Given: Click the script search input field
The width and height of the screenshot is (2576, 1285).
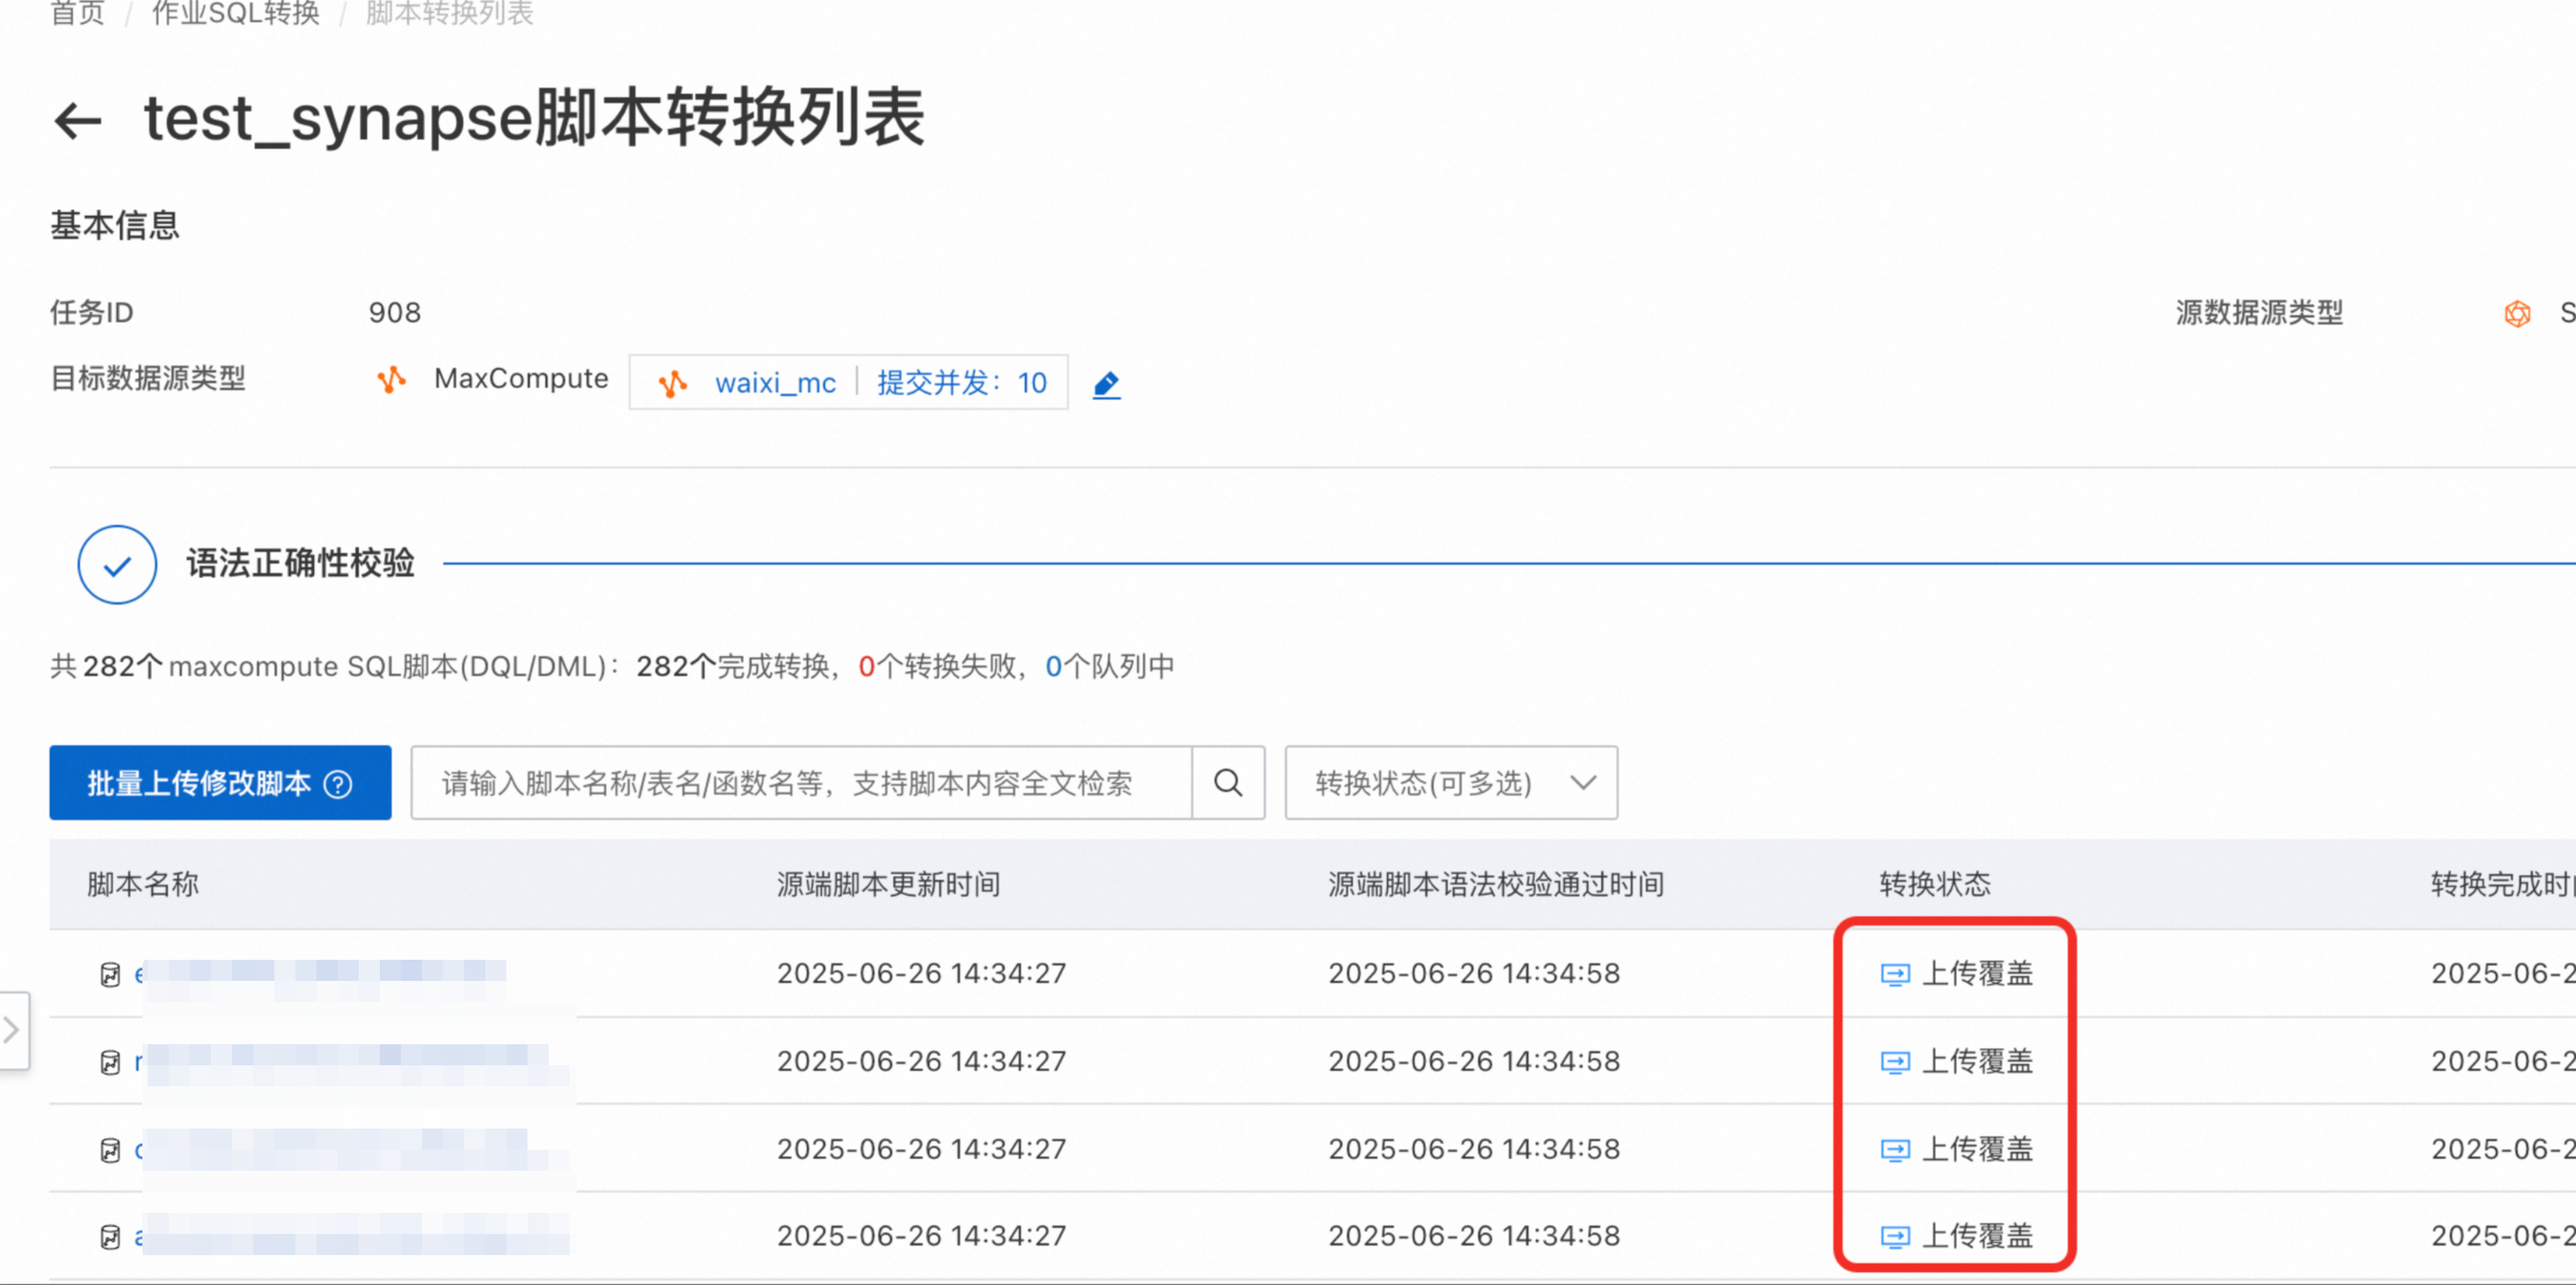Looking at the screenshot, I should point(800,783).
